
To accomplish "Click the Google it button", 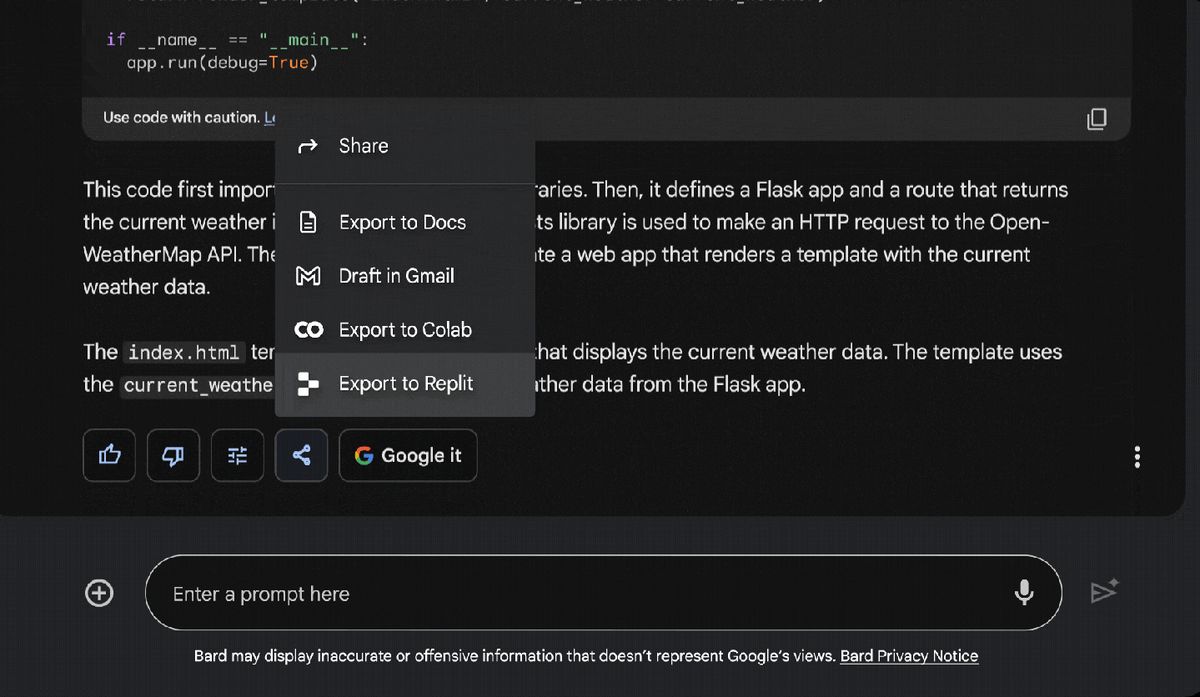I will pyautogui.click(x=408, y=456).
